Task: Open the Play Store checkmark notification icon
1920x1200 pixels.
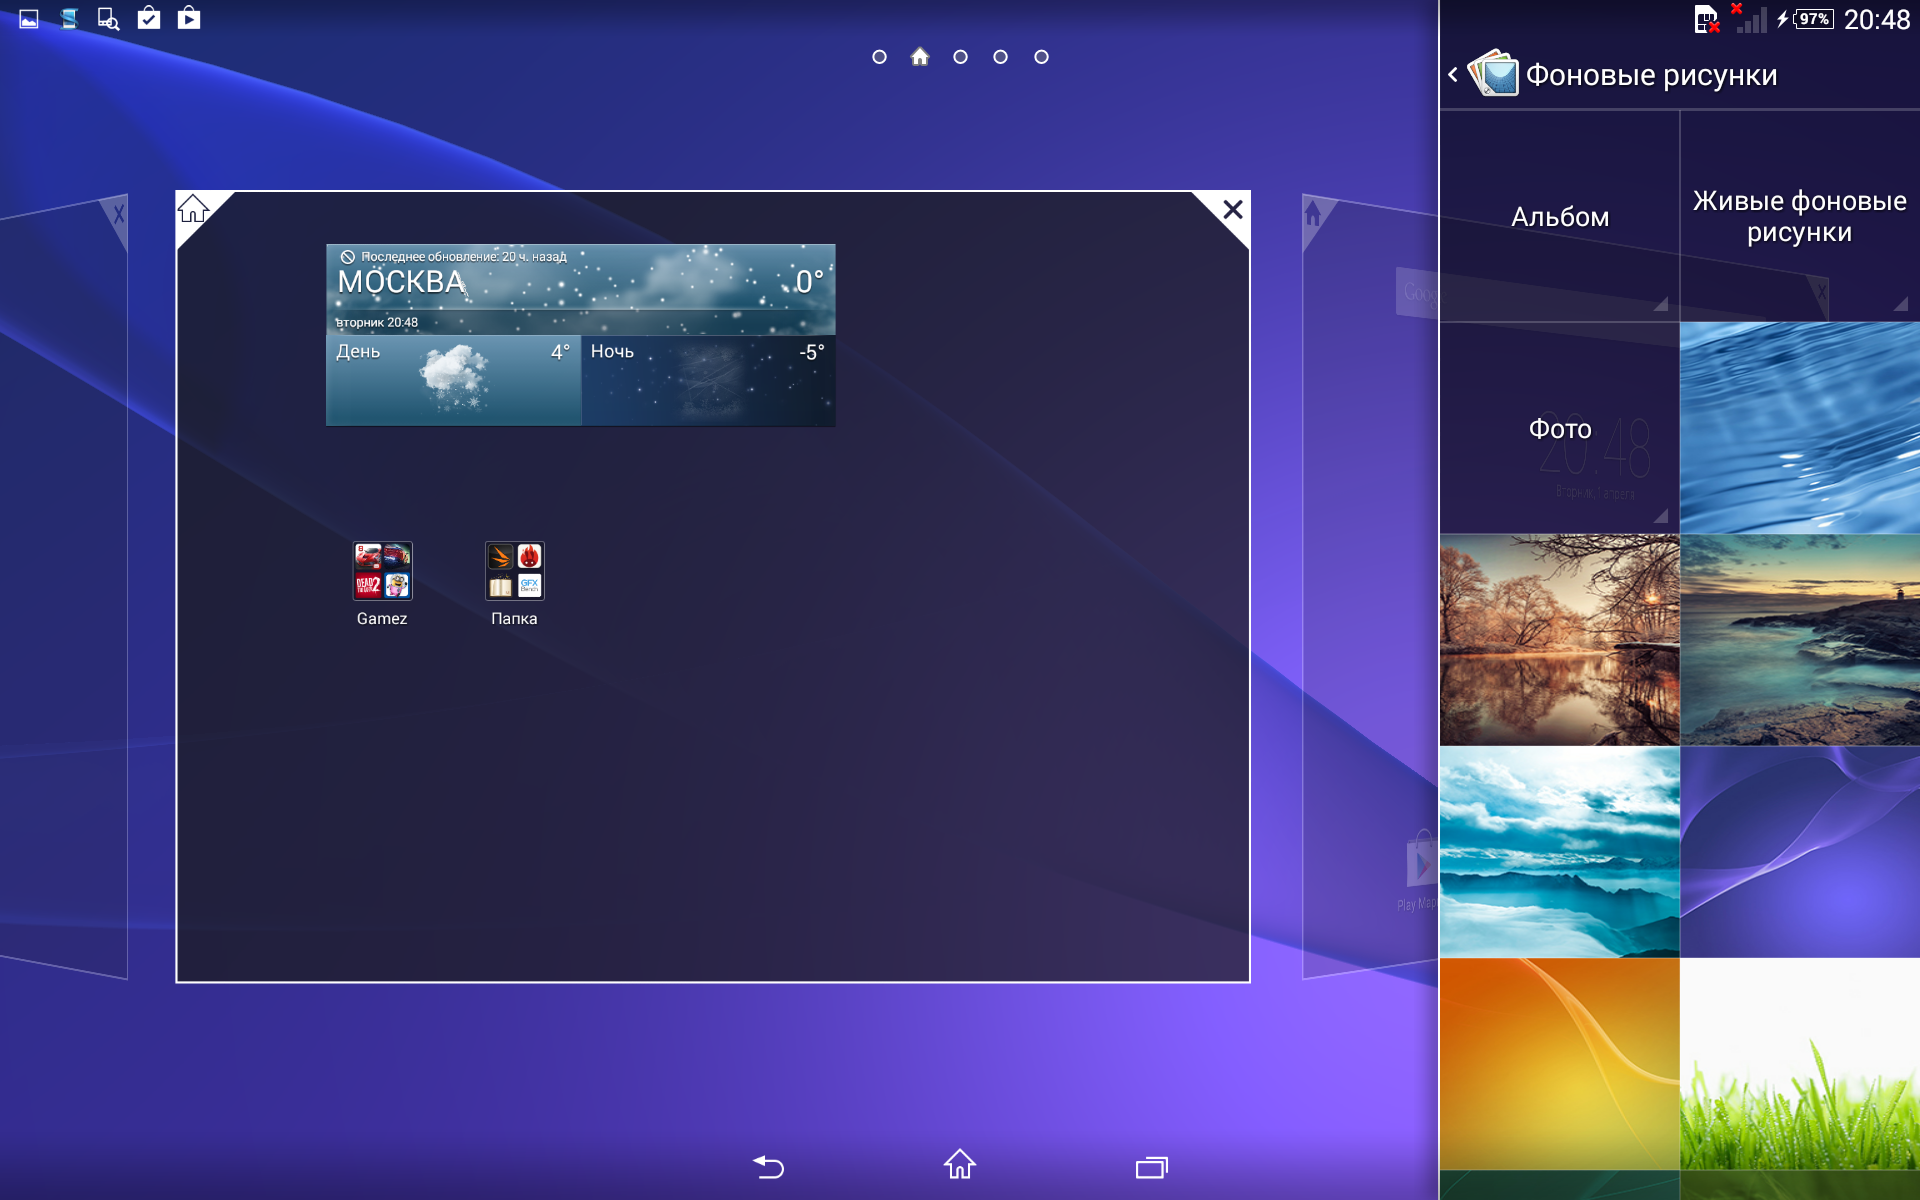Action: pyautogui.click(x=149, y=18)
